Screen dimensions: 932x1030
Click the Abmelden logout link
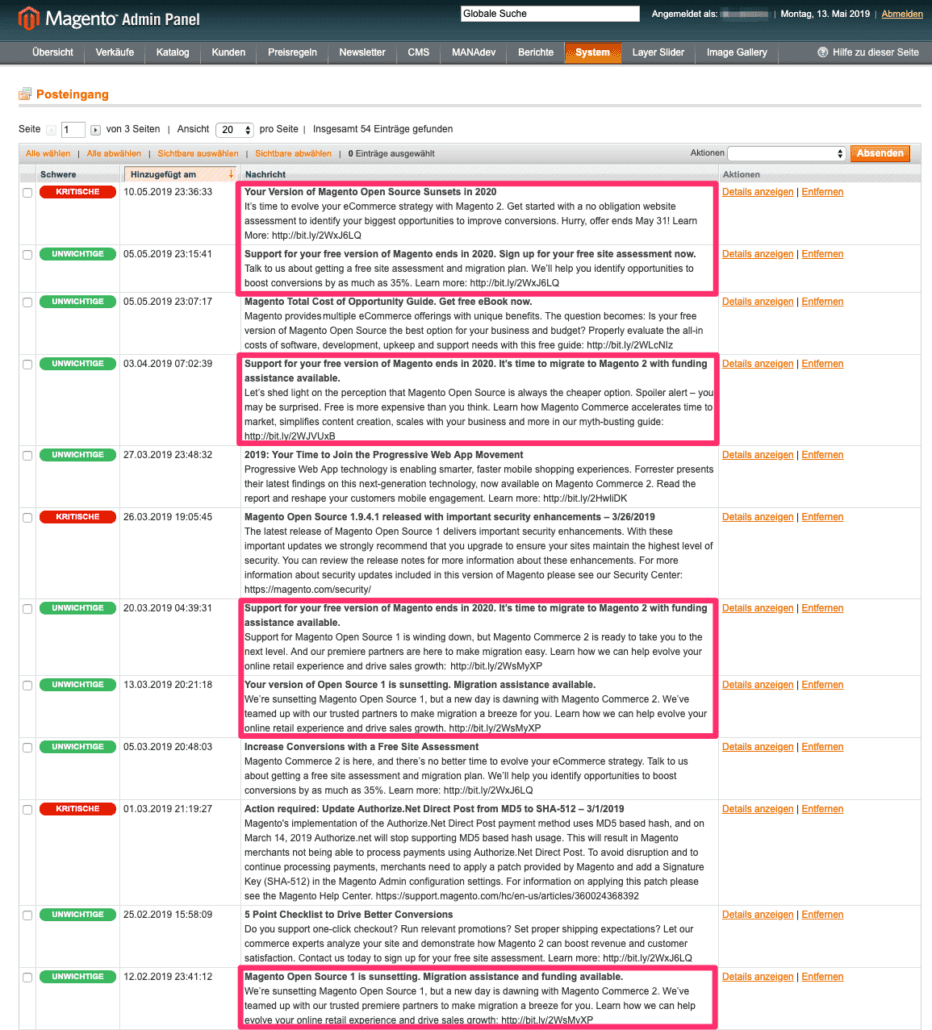[902, 14]
